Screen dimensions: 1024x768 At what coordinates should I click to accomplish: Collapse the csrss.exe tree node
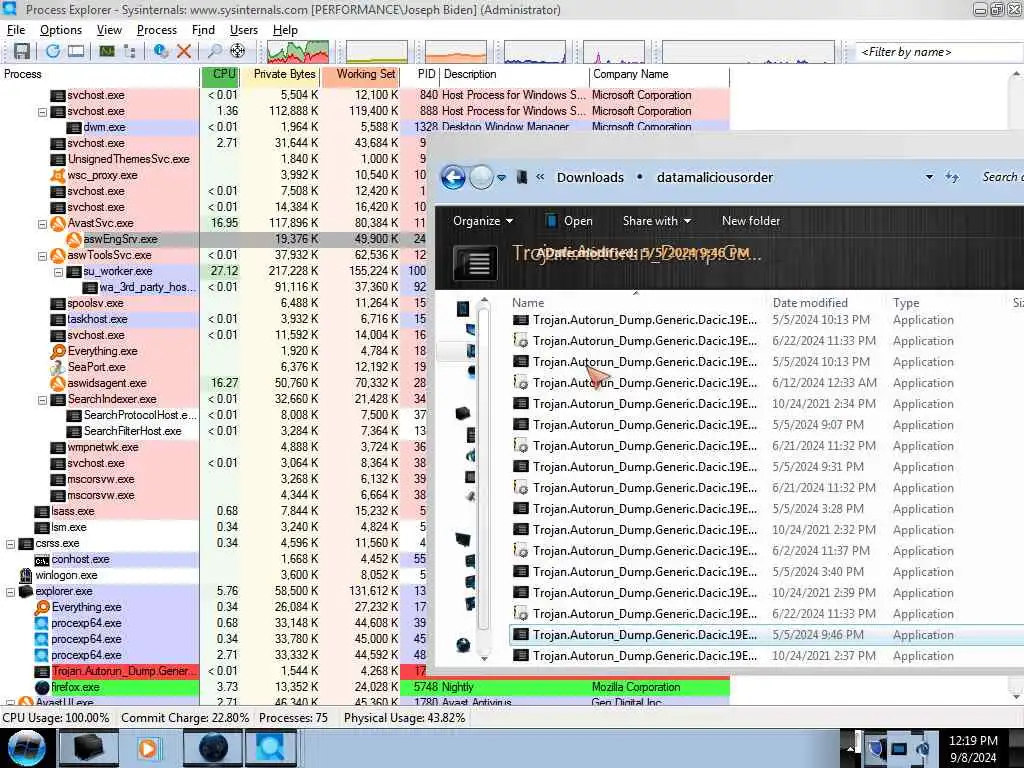pyautogui.click(x=10, y=543)
